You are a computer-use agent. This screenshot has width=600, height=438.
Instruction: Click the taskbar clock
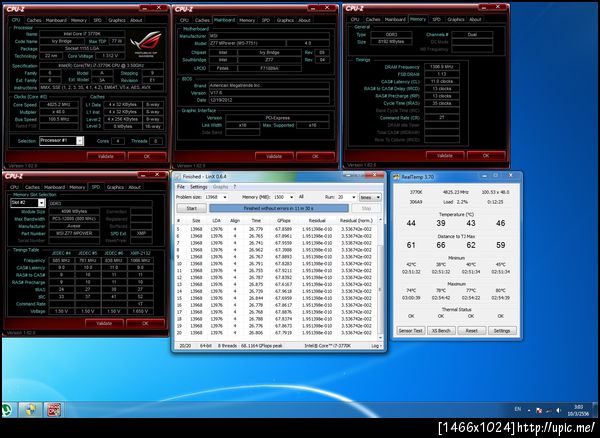coord(579,410)
